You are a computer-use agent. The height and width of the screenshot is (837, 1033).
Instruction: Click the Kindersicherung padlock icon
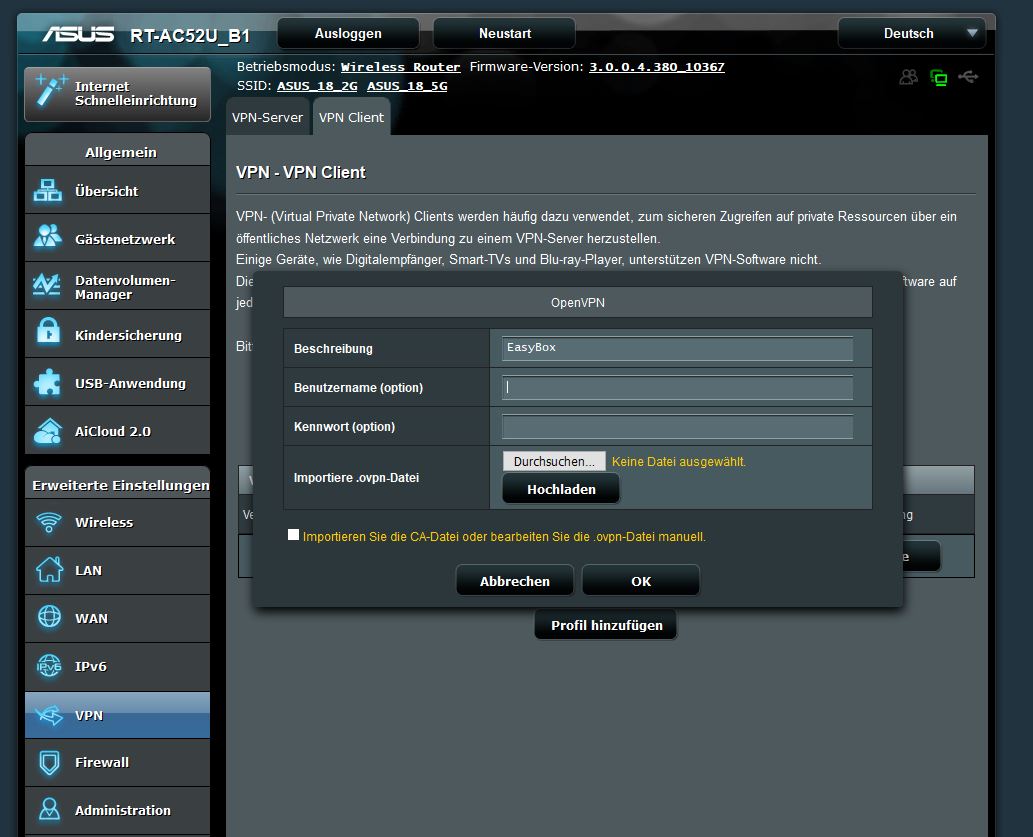48,334
